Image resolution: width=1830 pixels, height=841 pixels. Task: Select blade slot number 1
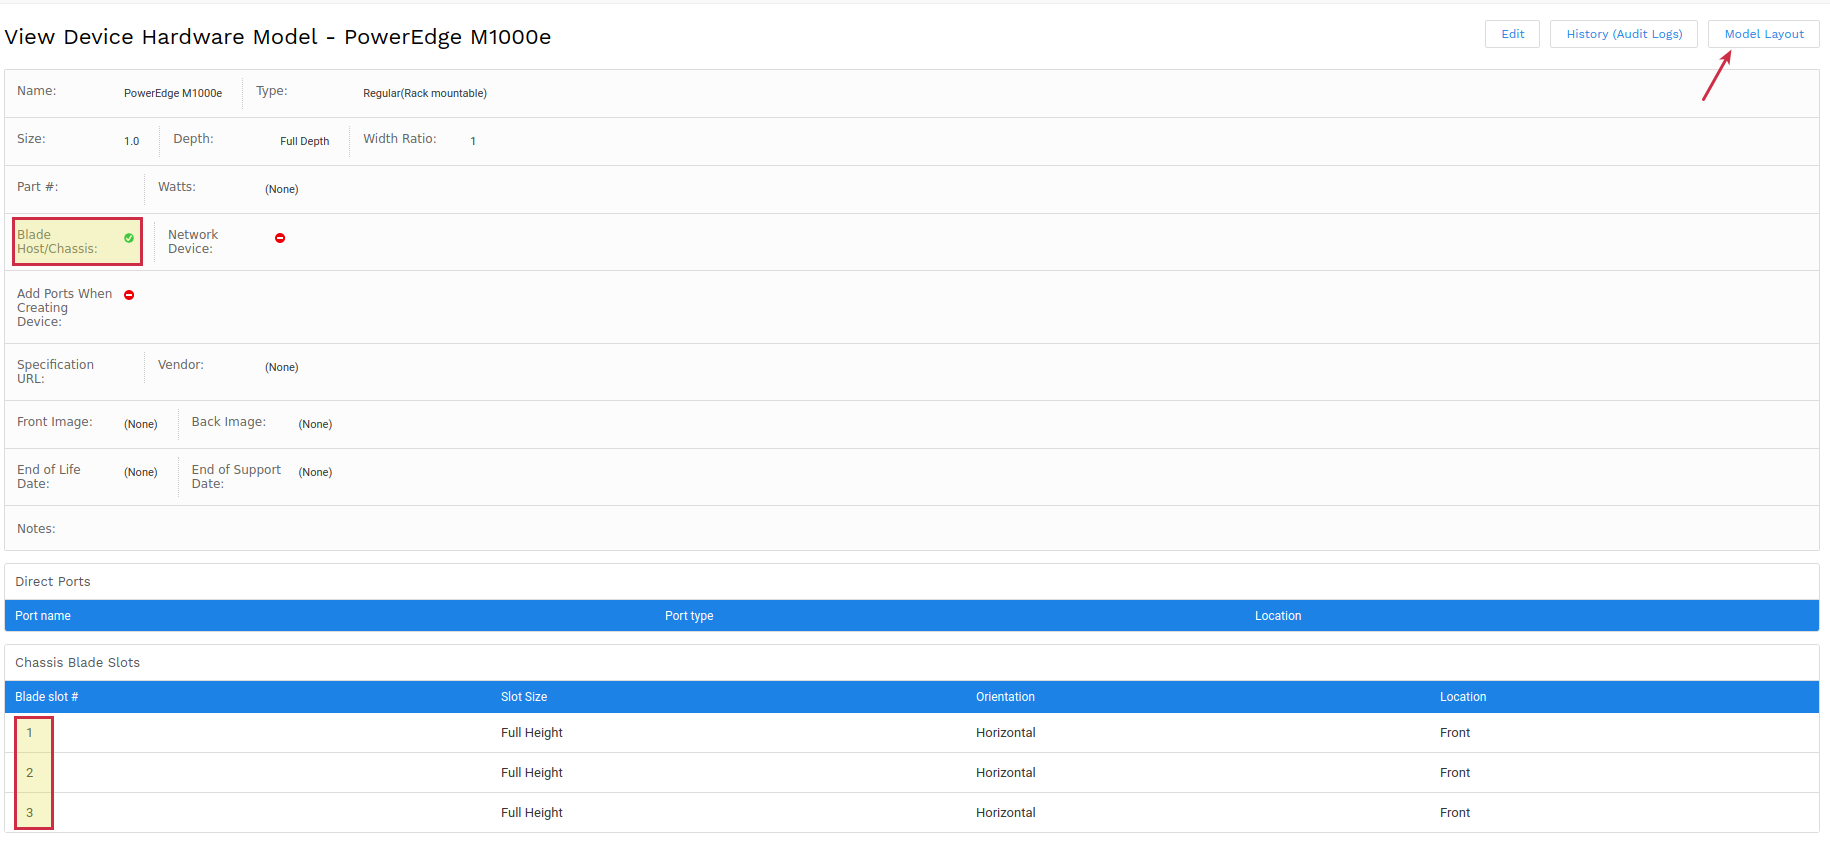click(30, 733)
